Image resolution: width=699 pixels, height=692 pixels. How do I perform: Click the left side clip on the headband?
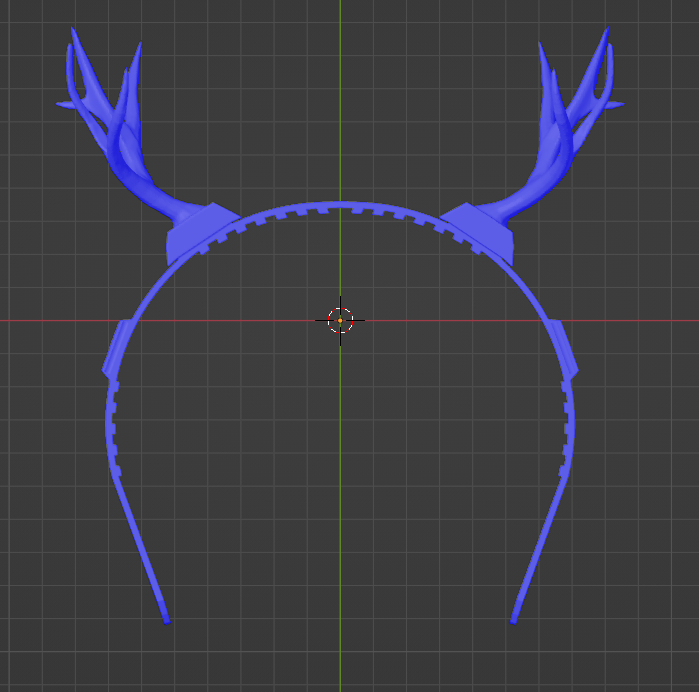click(117, 350)
